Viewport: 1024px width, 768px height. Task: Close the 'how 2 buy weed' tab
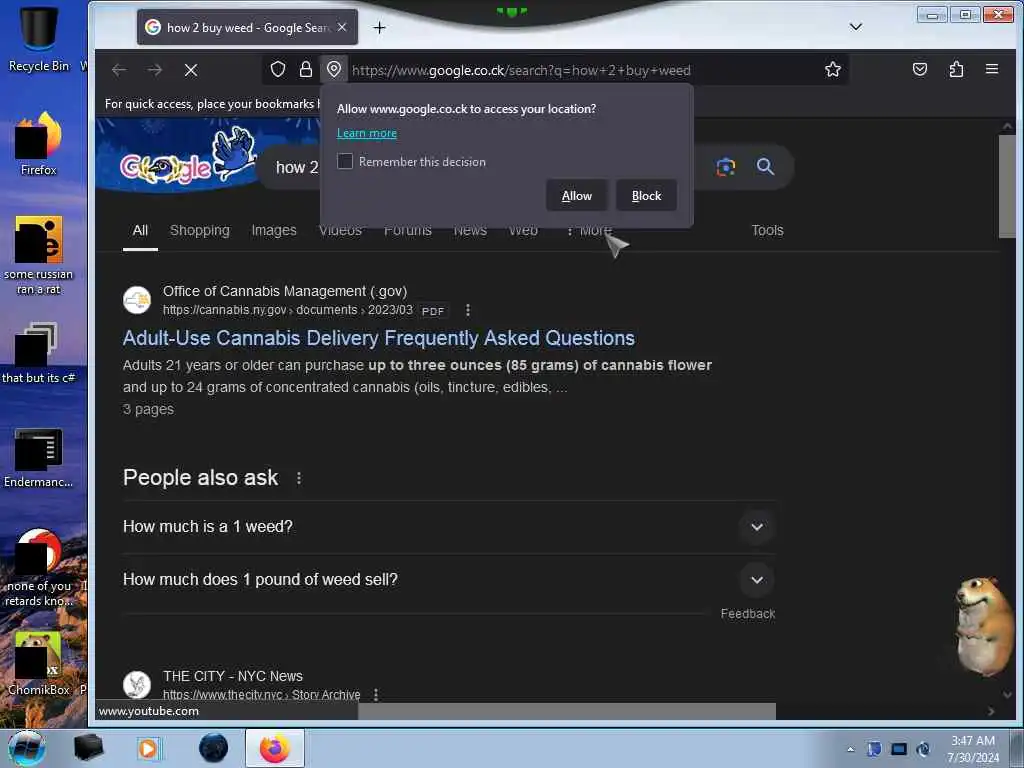(342, 27)
